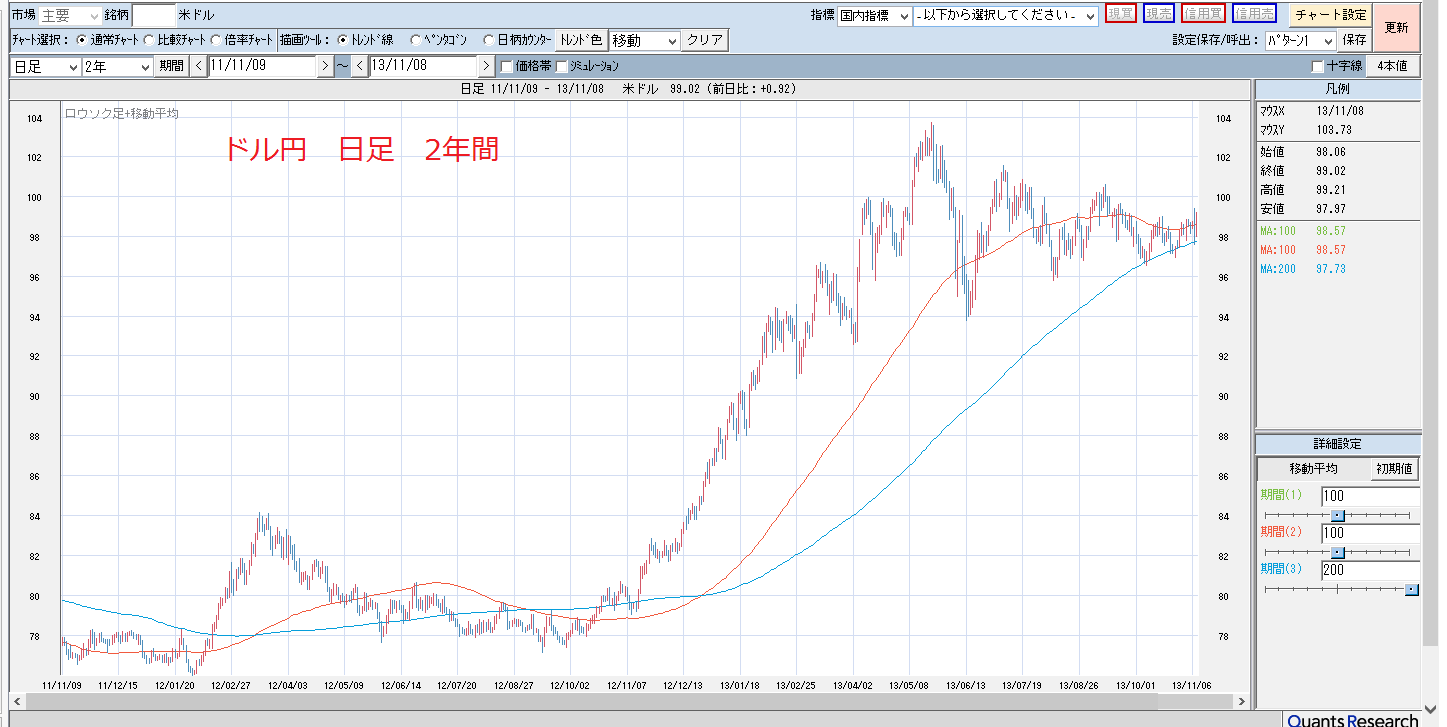Click the 期間(2) slider handle
Image resolution: width=1447 pixels, height=727 pixels.
click(1338, 552)
